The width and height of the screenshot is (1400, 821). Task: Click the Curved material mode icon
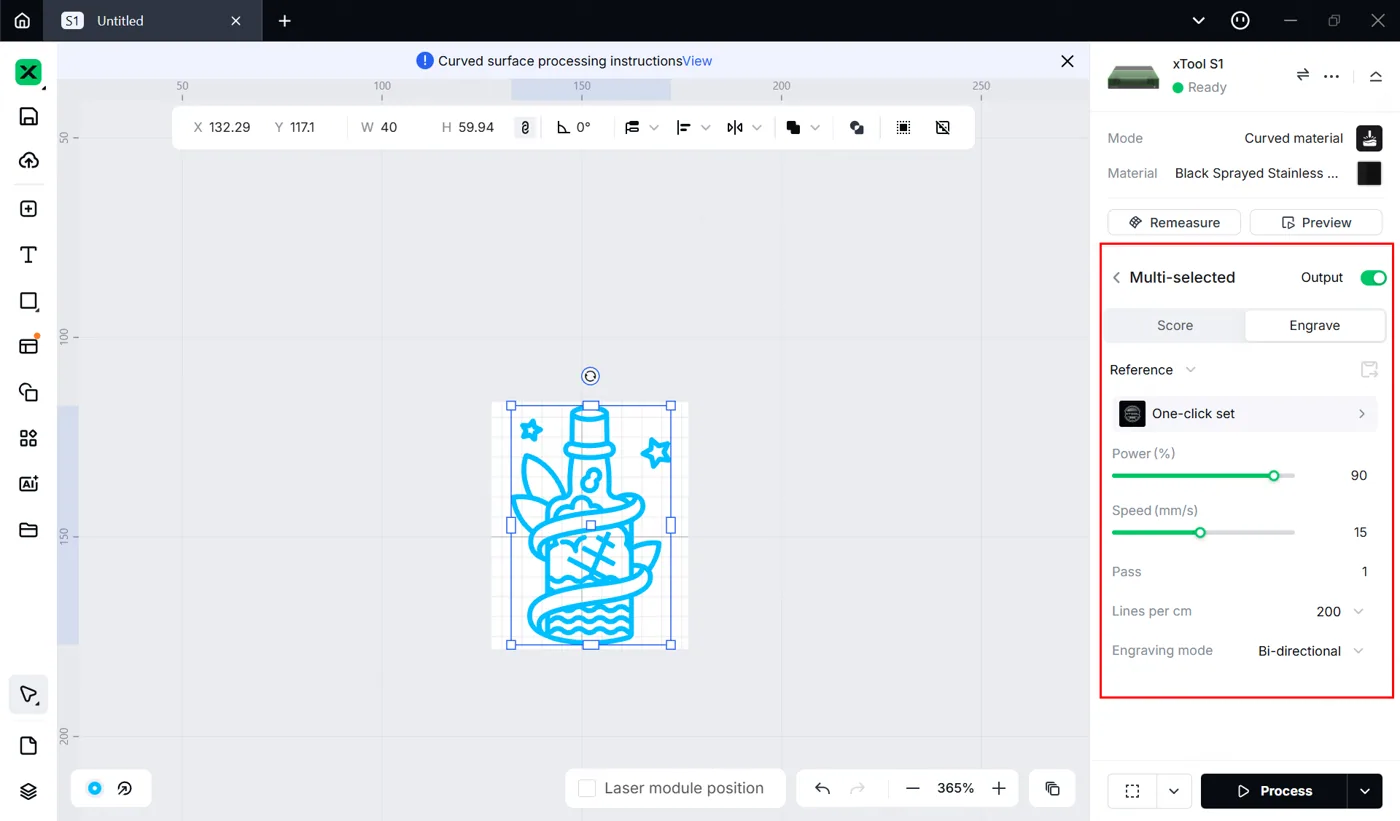coord(1369,138)
